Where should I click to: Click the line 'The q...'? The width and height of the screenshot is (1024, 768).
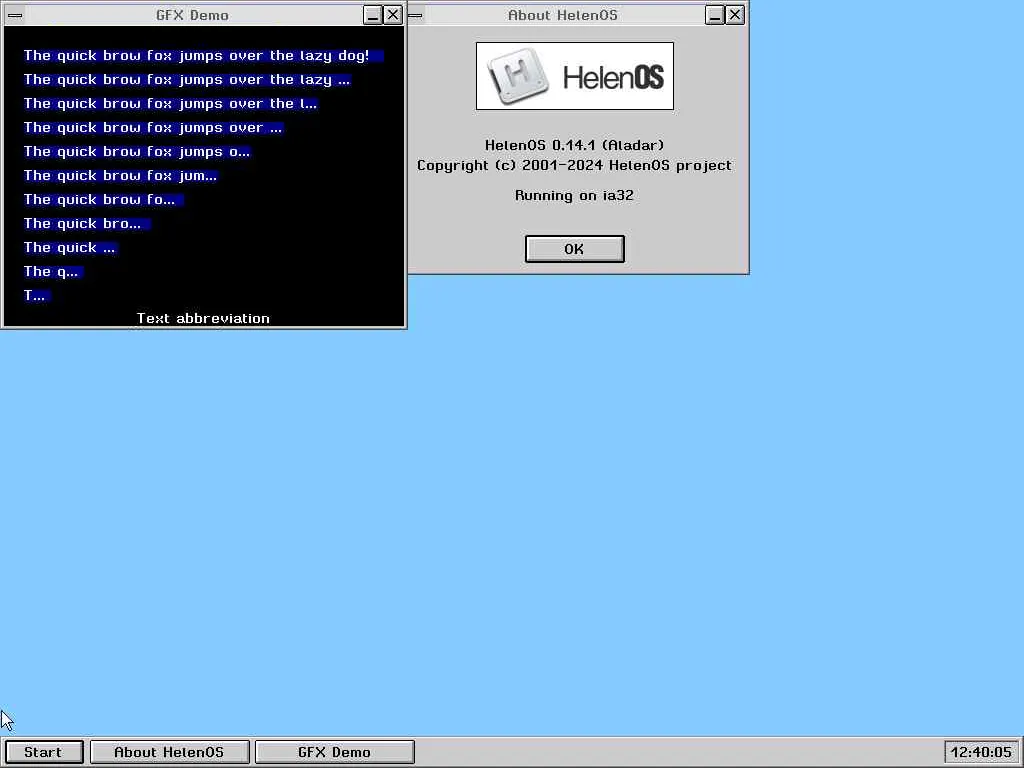pyautogui.click(x=54, y=271)
